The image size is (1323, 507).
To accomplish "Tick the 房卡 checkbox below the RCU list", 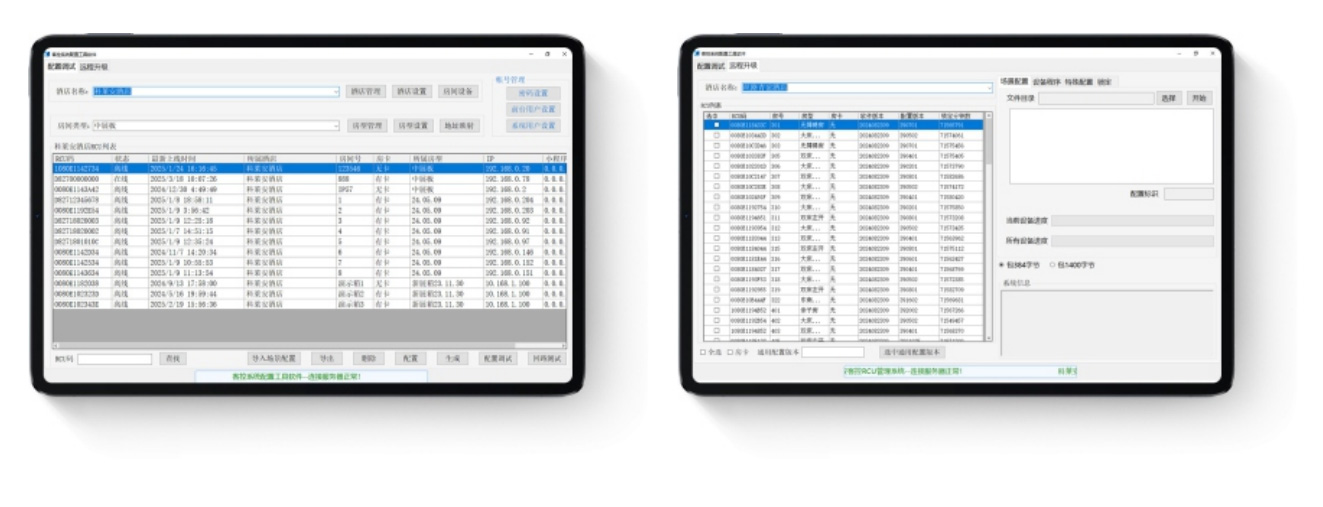I will (730, 352).
